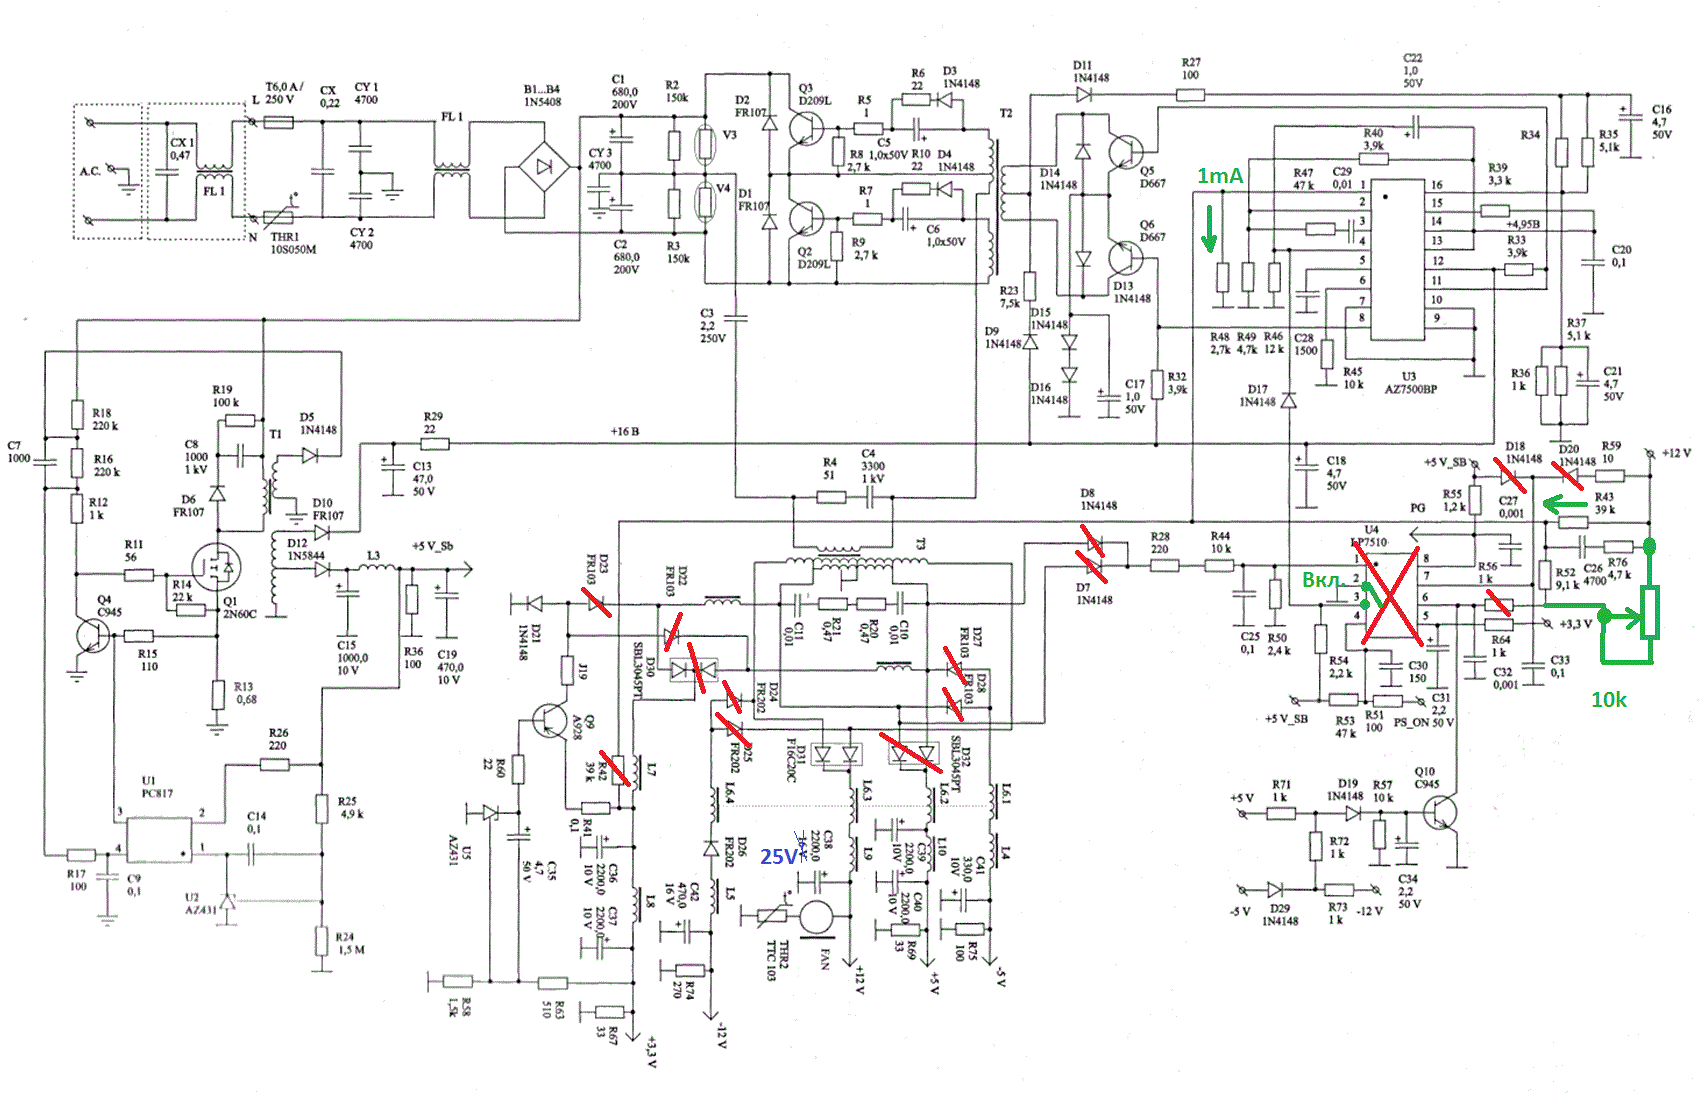Click the "R24" resistor designator
The image size is (1699, 1093).
(345, 937)
